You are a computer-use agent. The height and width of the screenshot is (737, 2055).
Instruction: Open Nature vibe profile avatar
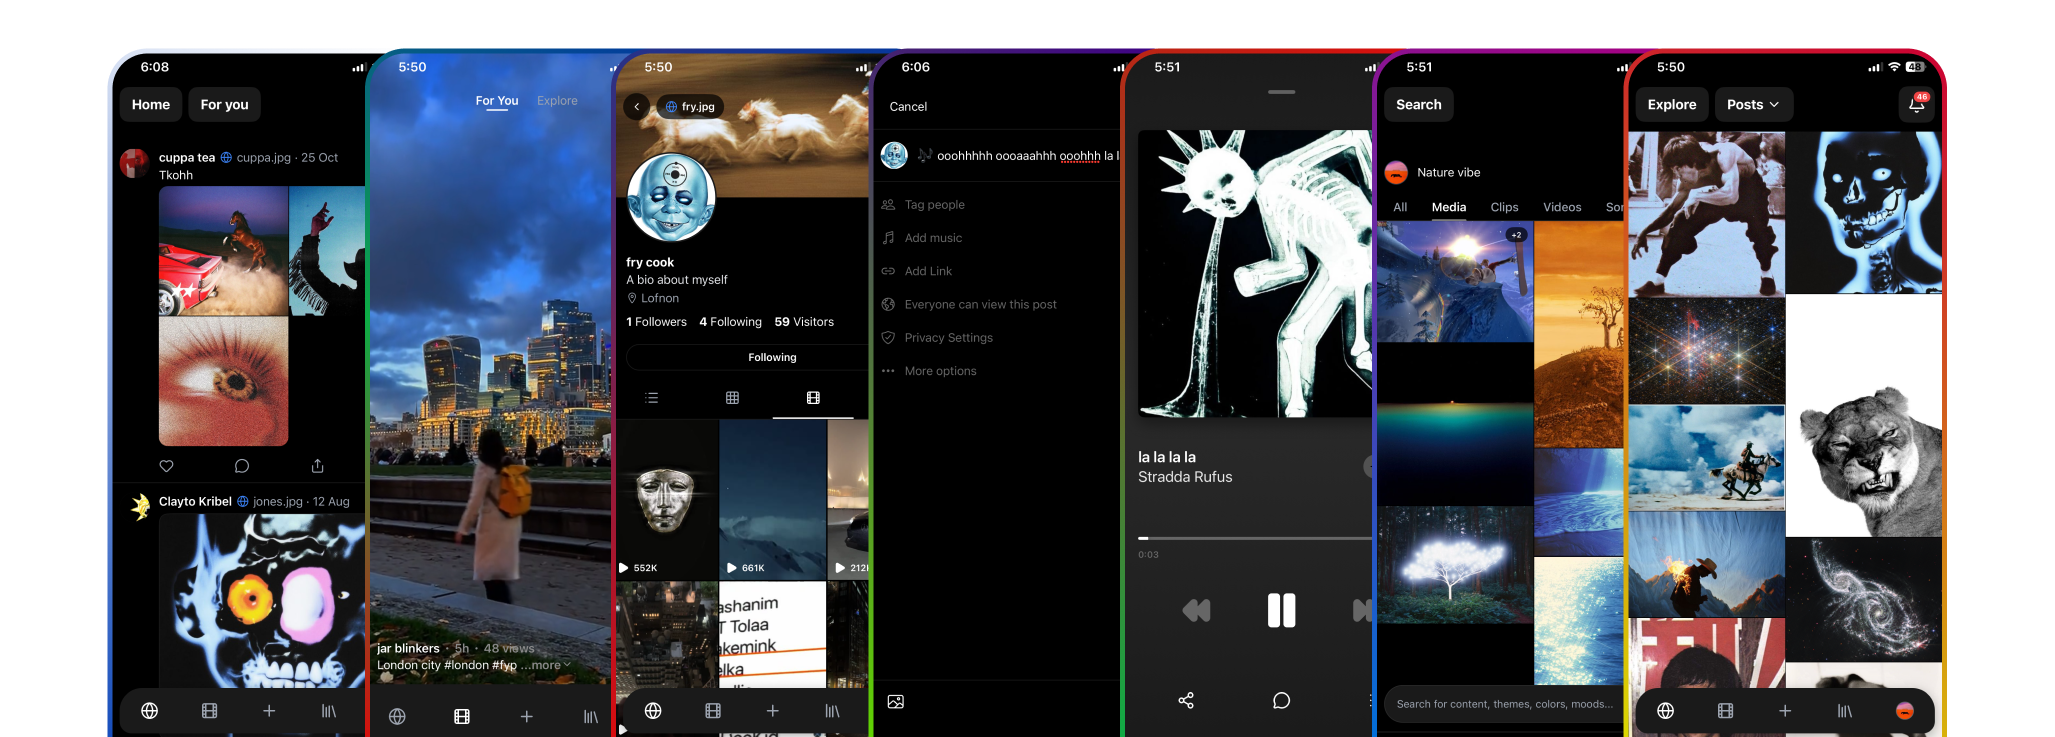(1396, 172)
